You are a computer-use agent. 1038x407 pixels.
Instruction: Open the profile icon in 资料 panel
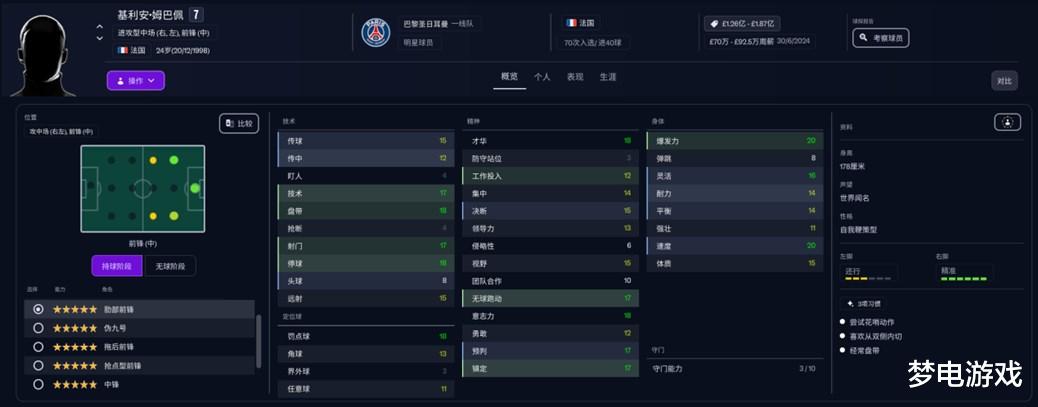click(x=1008, y=122)
